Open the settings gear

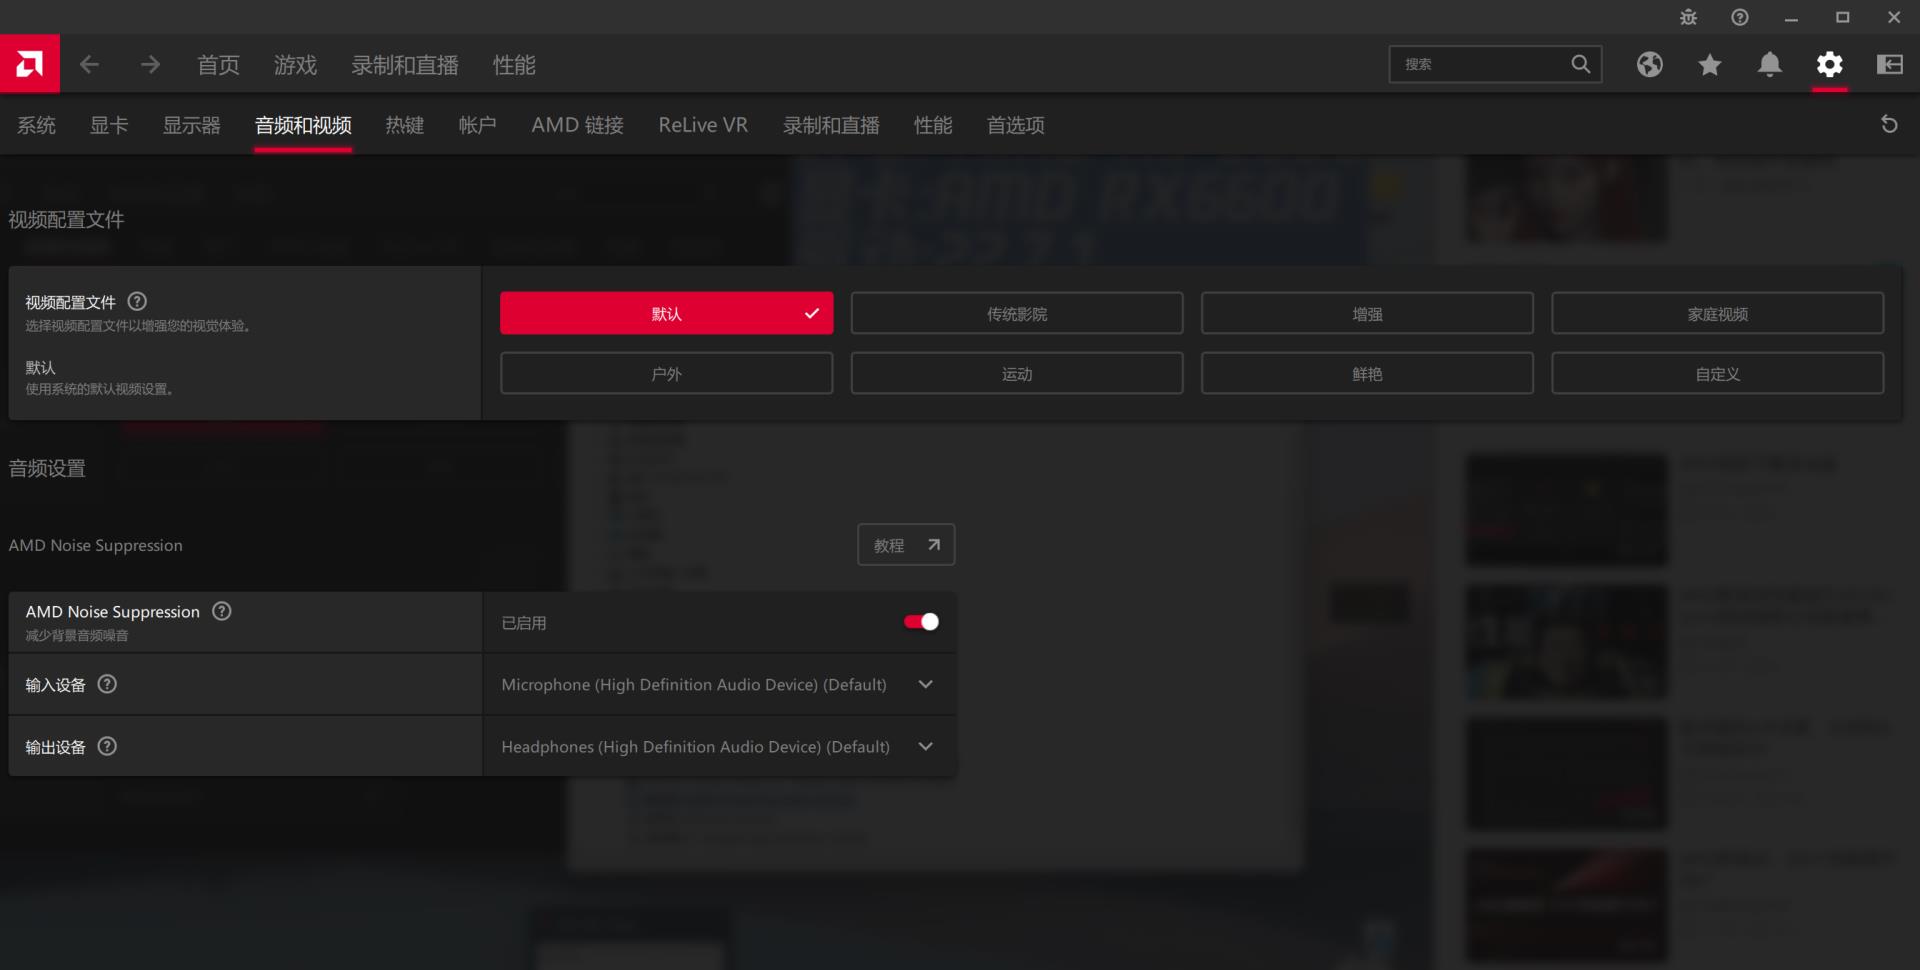pos(1830,64)
